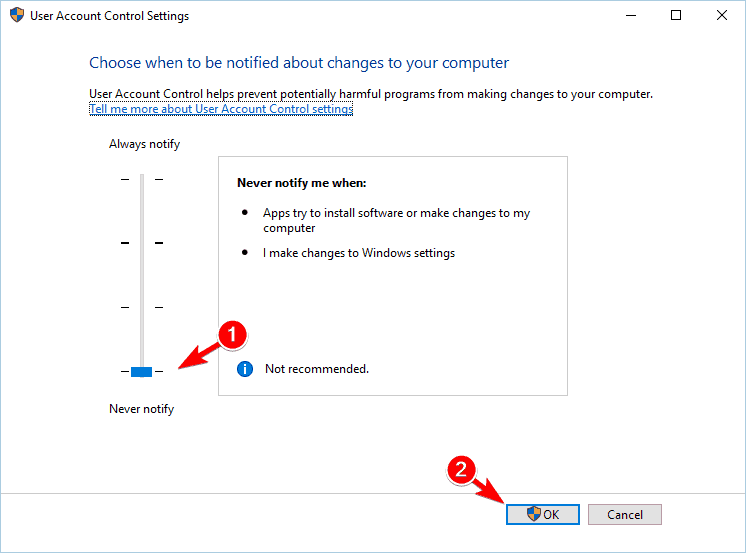Click the 'User Account Control Settings' window title

click(109, 16)
